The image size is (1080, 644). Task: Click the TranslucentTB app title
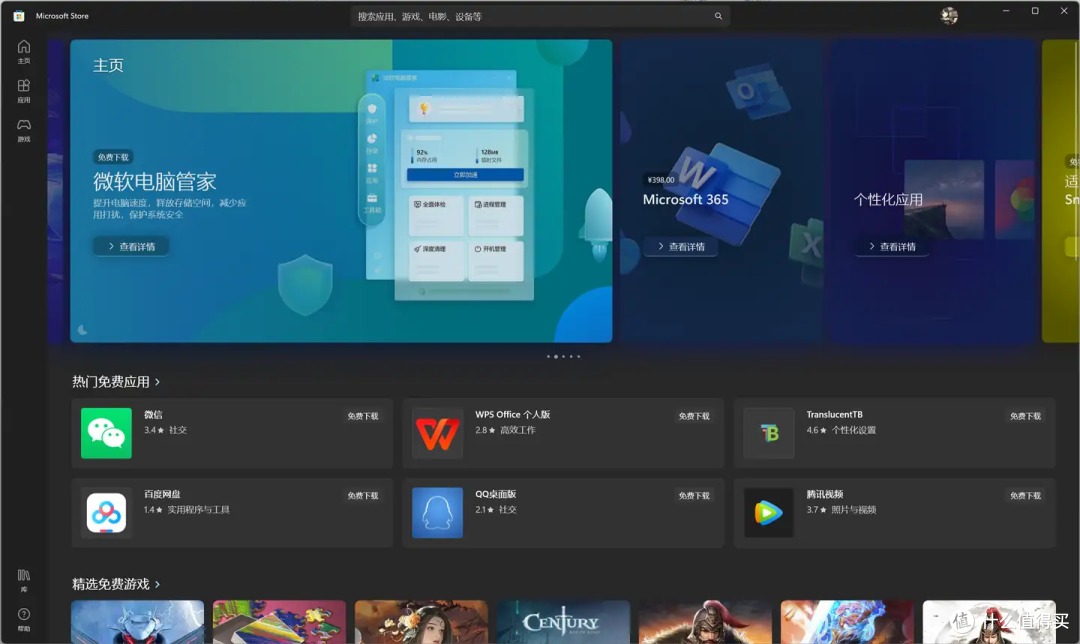[834, 415]
